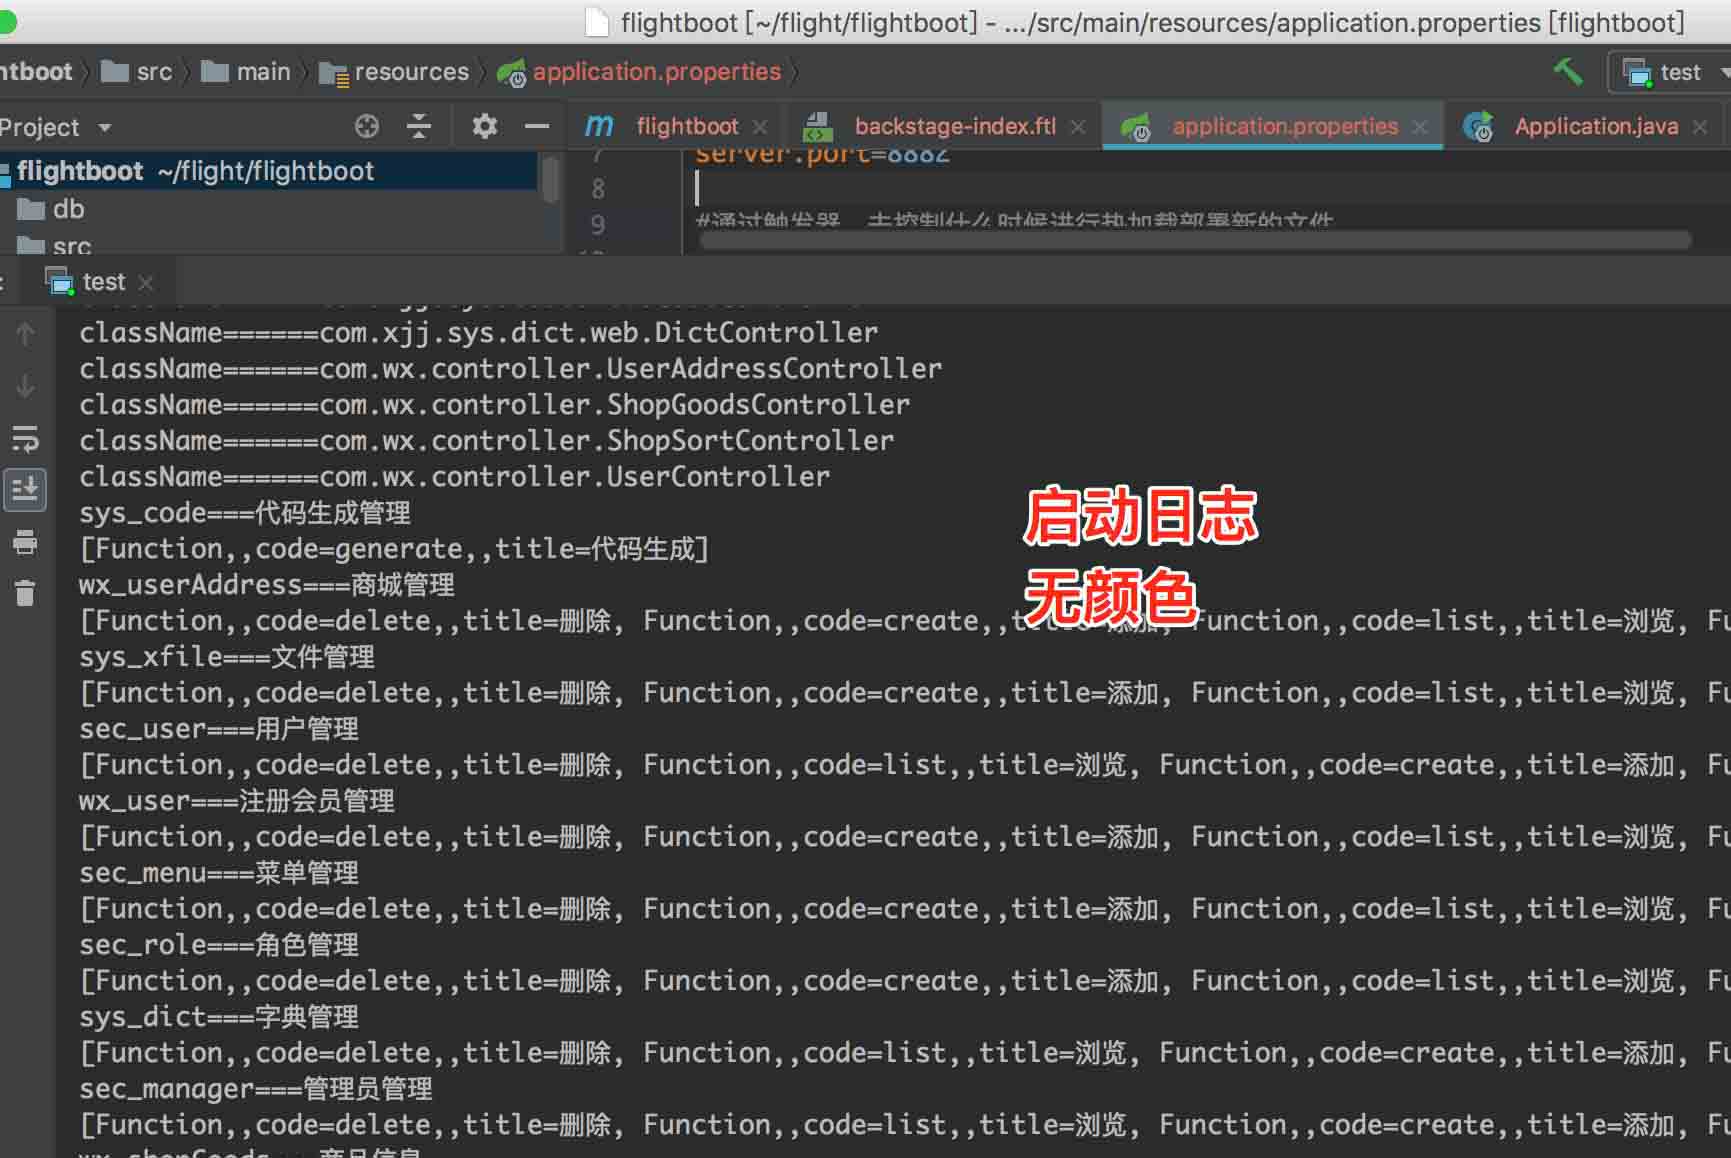Open main in the breadcrumb bar
This screenshot has width=1731, height=1158.
(263, 71)
